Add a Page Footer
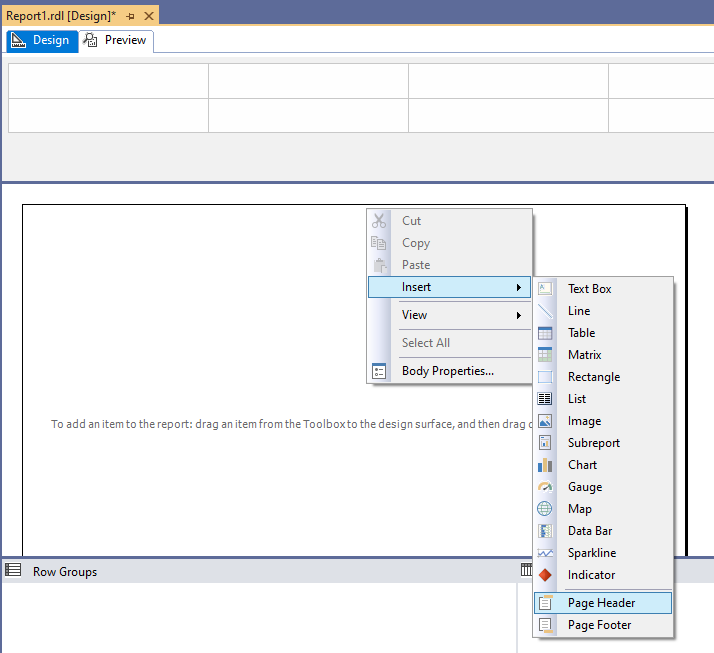714x653 pixels. 603,625
